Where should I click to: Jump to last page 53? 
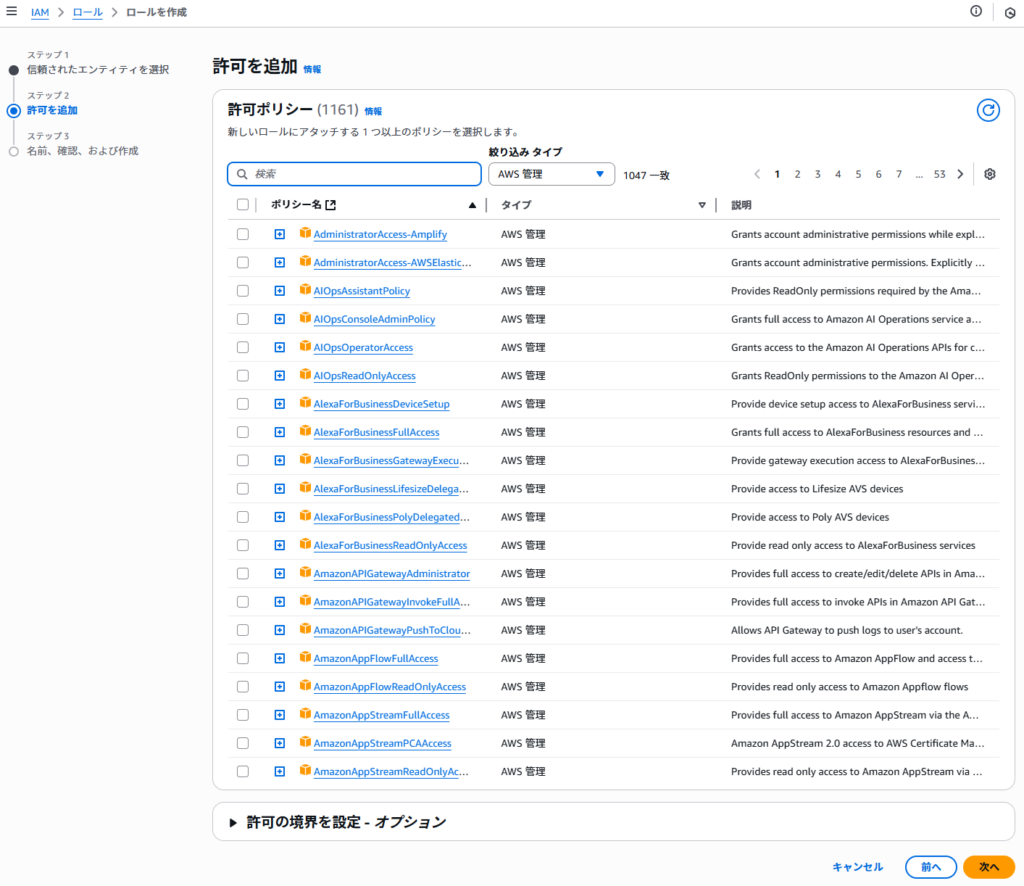tap(939, 174)
